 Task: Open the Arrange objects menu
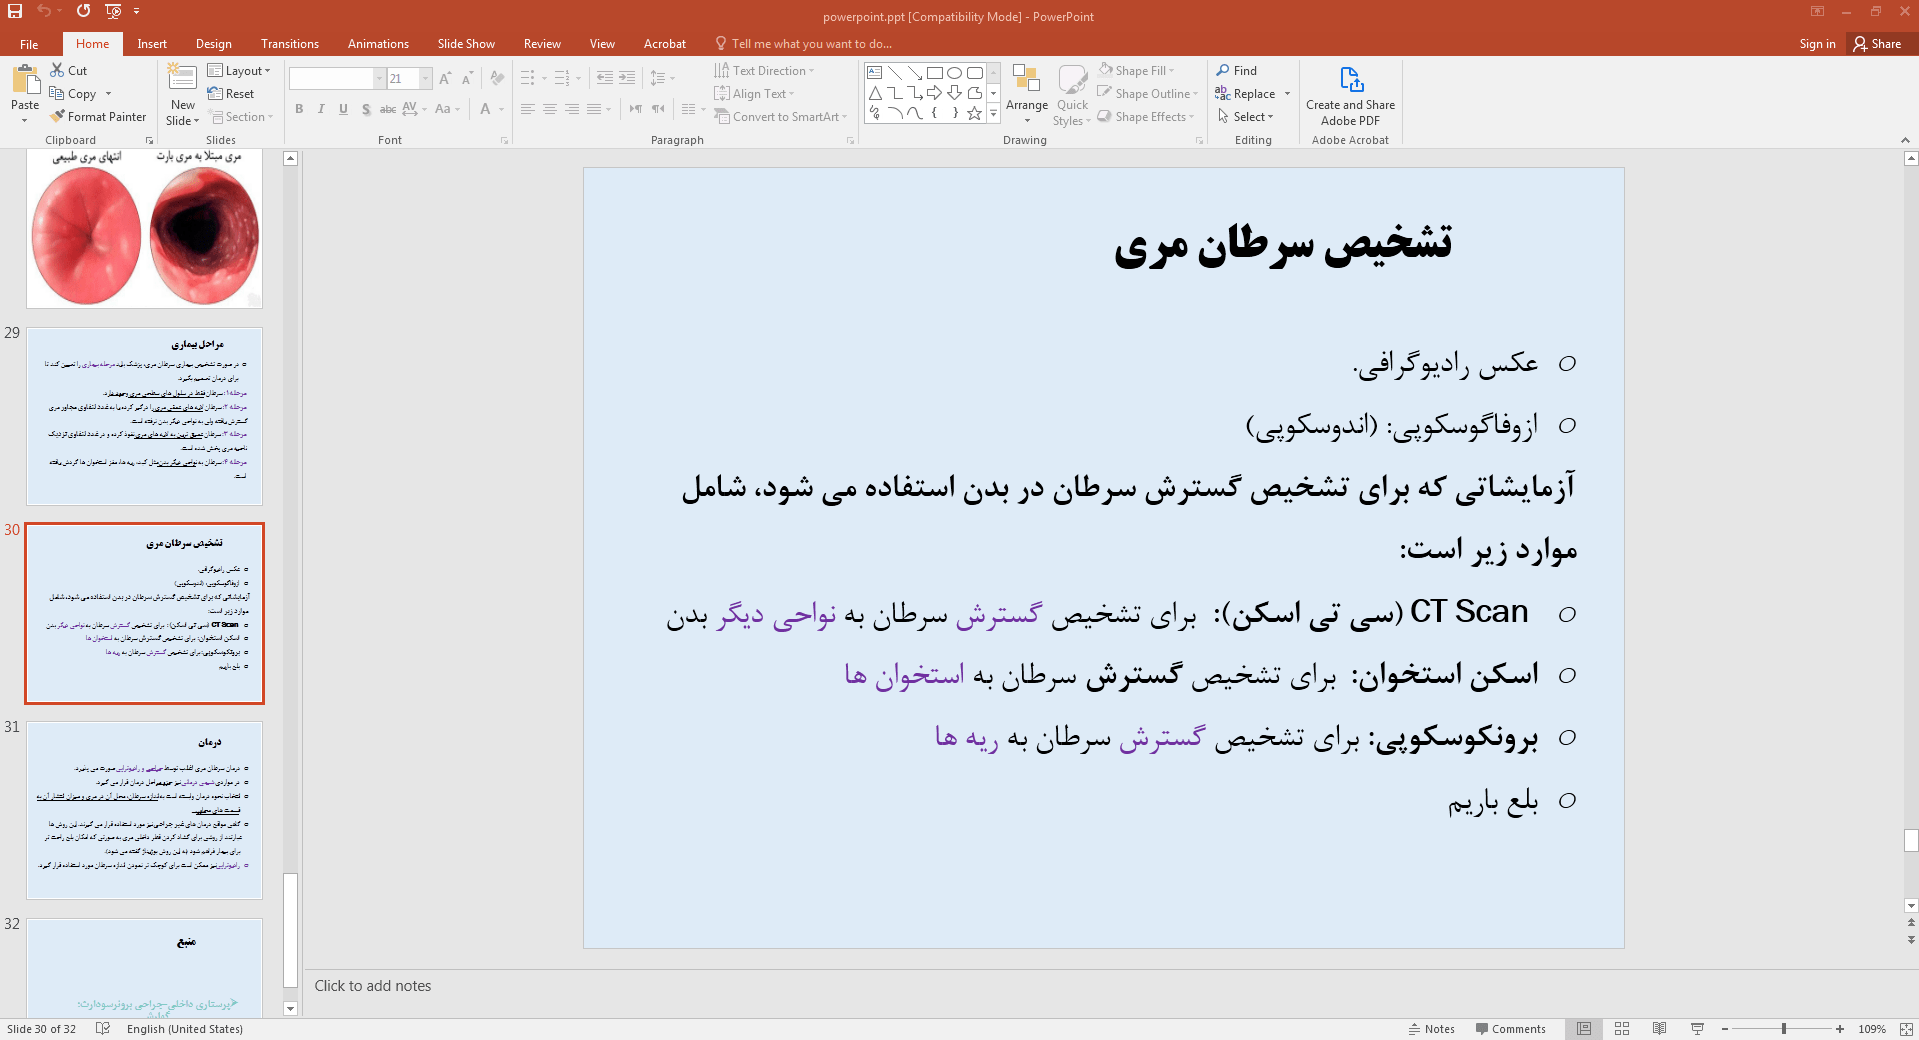tap(1027, 93)
